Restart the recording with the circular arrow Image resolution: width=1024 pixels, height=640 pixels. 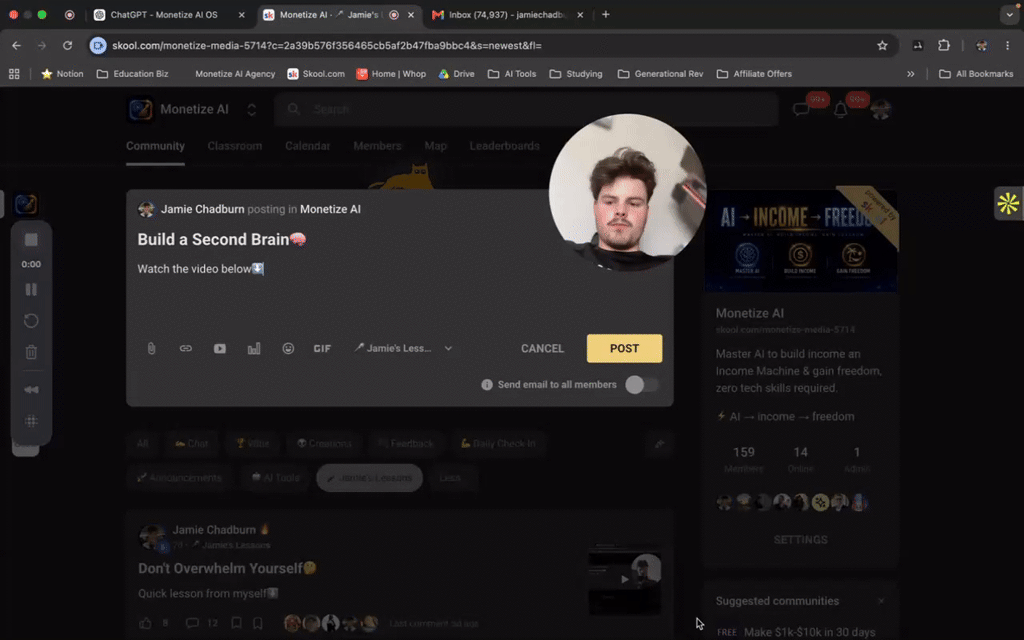[31, 321]
